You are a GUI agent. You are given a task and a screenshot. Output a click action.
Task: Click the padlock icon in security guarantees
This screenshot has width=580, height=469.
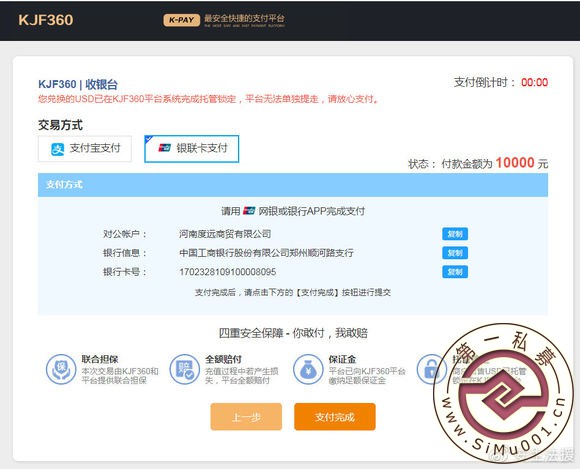tap(431, 369)
